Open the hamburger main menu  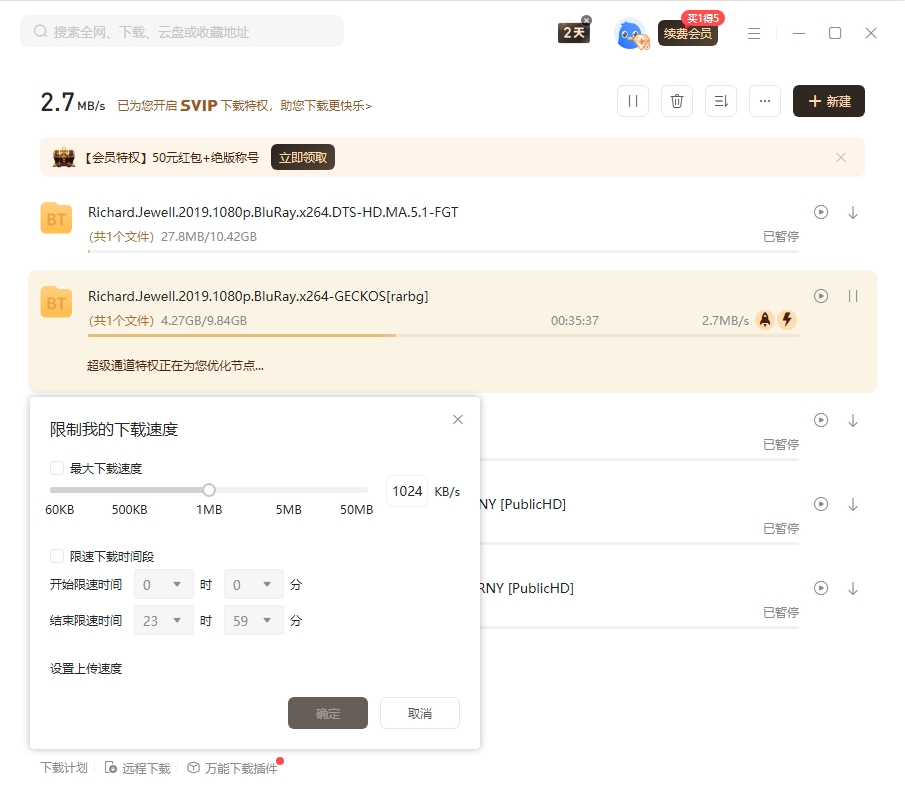pyautogui.click(x=754, y=33)
